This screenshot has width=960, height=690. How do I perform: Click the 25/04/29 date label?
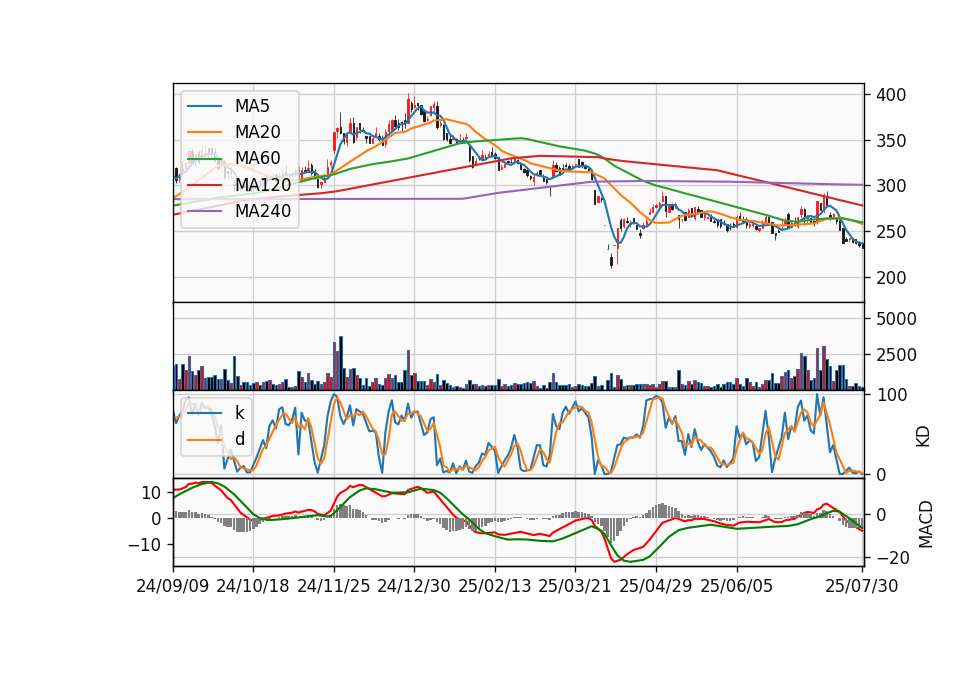point(656,586)
